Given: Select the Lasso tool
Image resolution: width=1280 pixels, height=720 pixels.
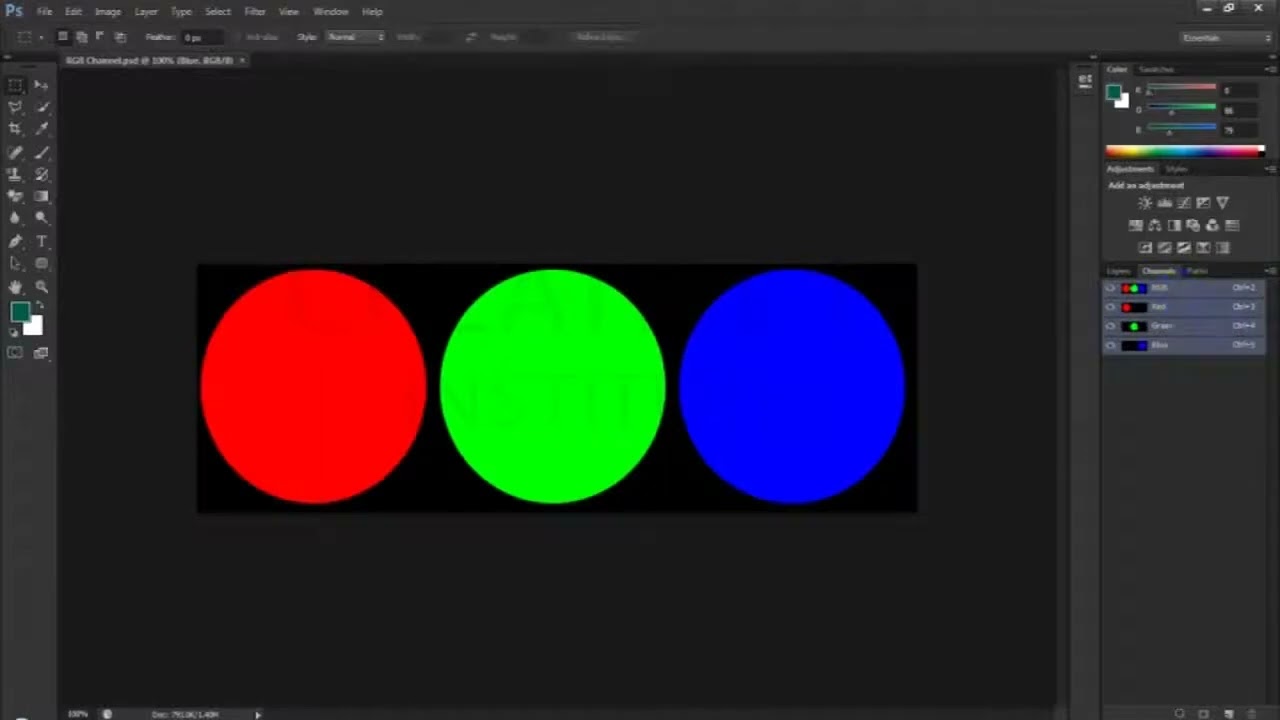Looking at the screenshot, I should [15, 108].
